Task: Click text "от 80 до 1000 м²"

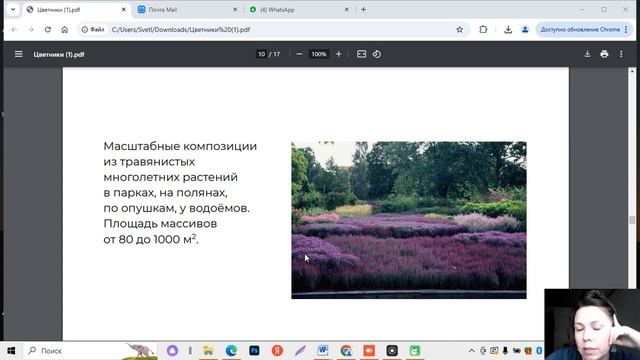Action: pos(151,239)
